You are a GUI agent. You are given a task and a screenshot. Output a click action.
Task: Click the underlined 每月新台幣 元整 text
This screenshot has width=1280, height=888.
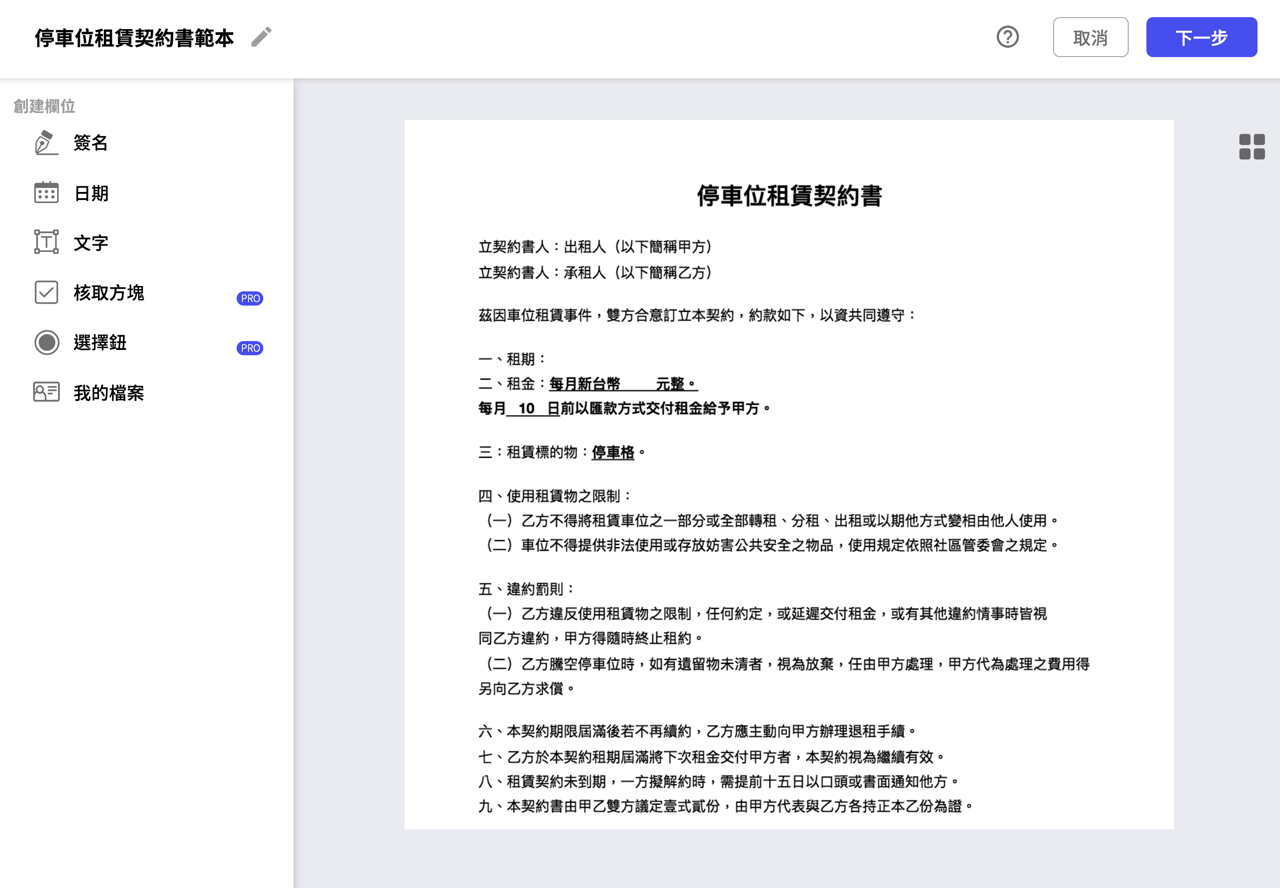[x=623, y=384]
